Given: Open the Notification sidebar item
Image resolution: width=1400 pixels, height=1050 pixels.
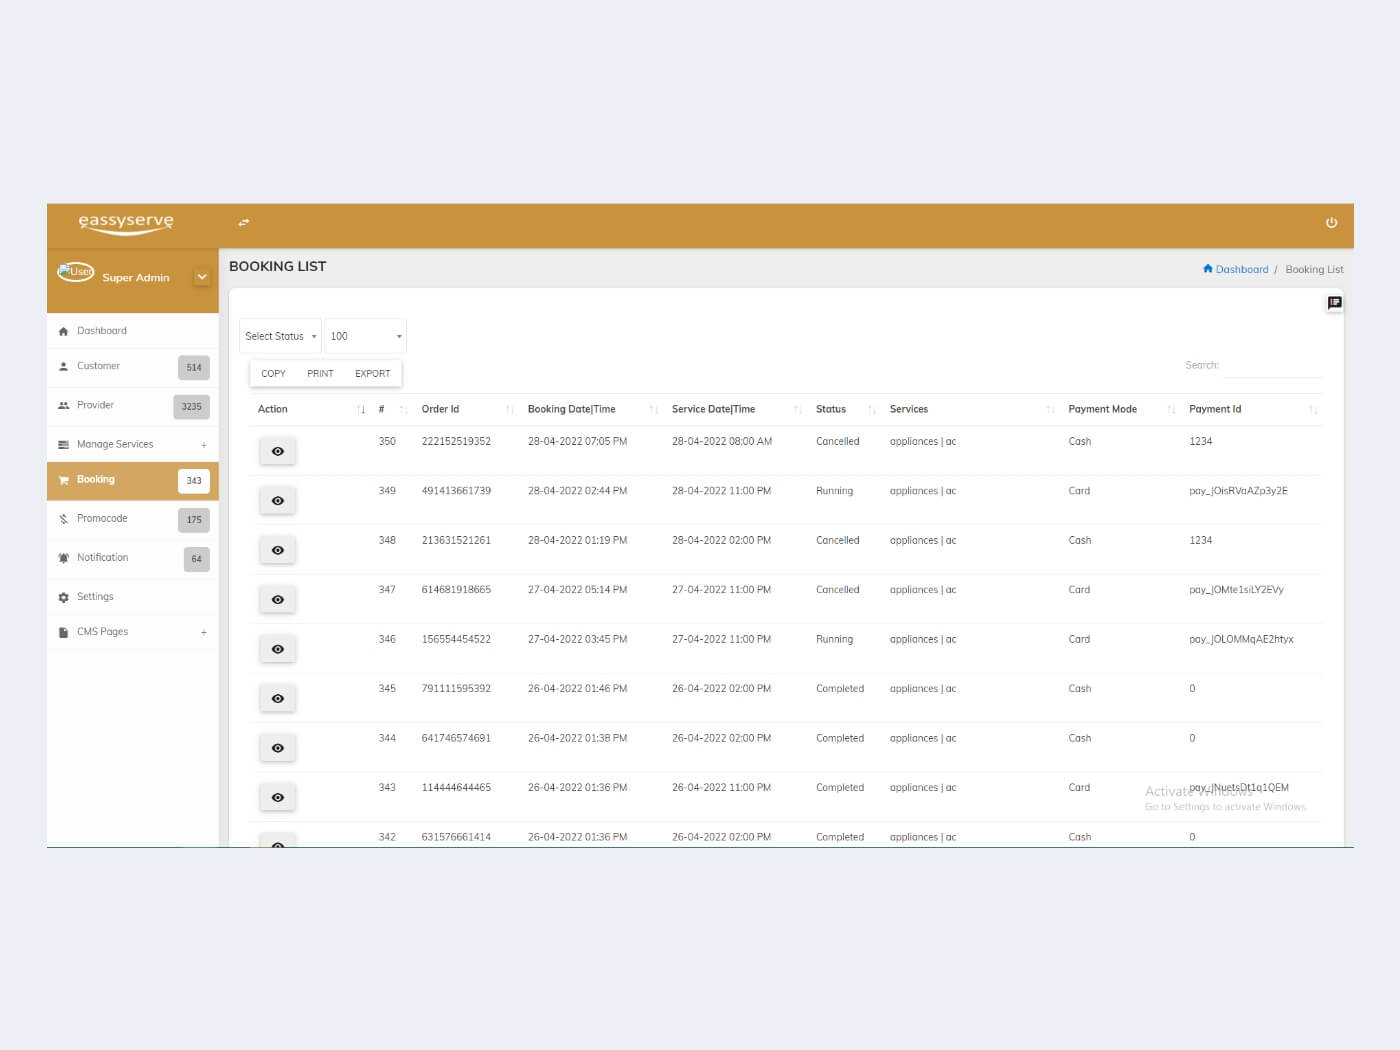Looking at the screenshot, I should (x=102, y=558).
